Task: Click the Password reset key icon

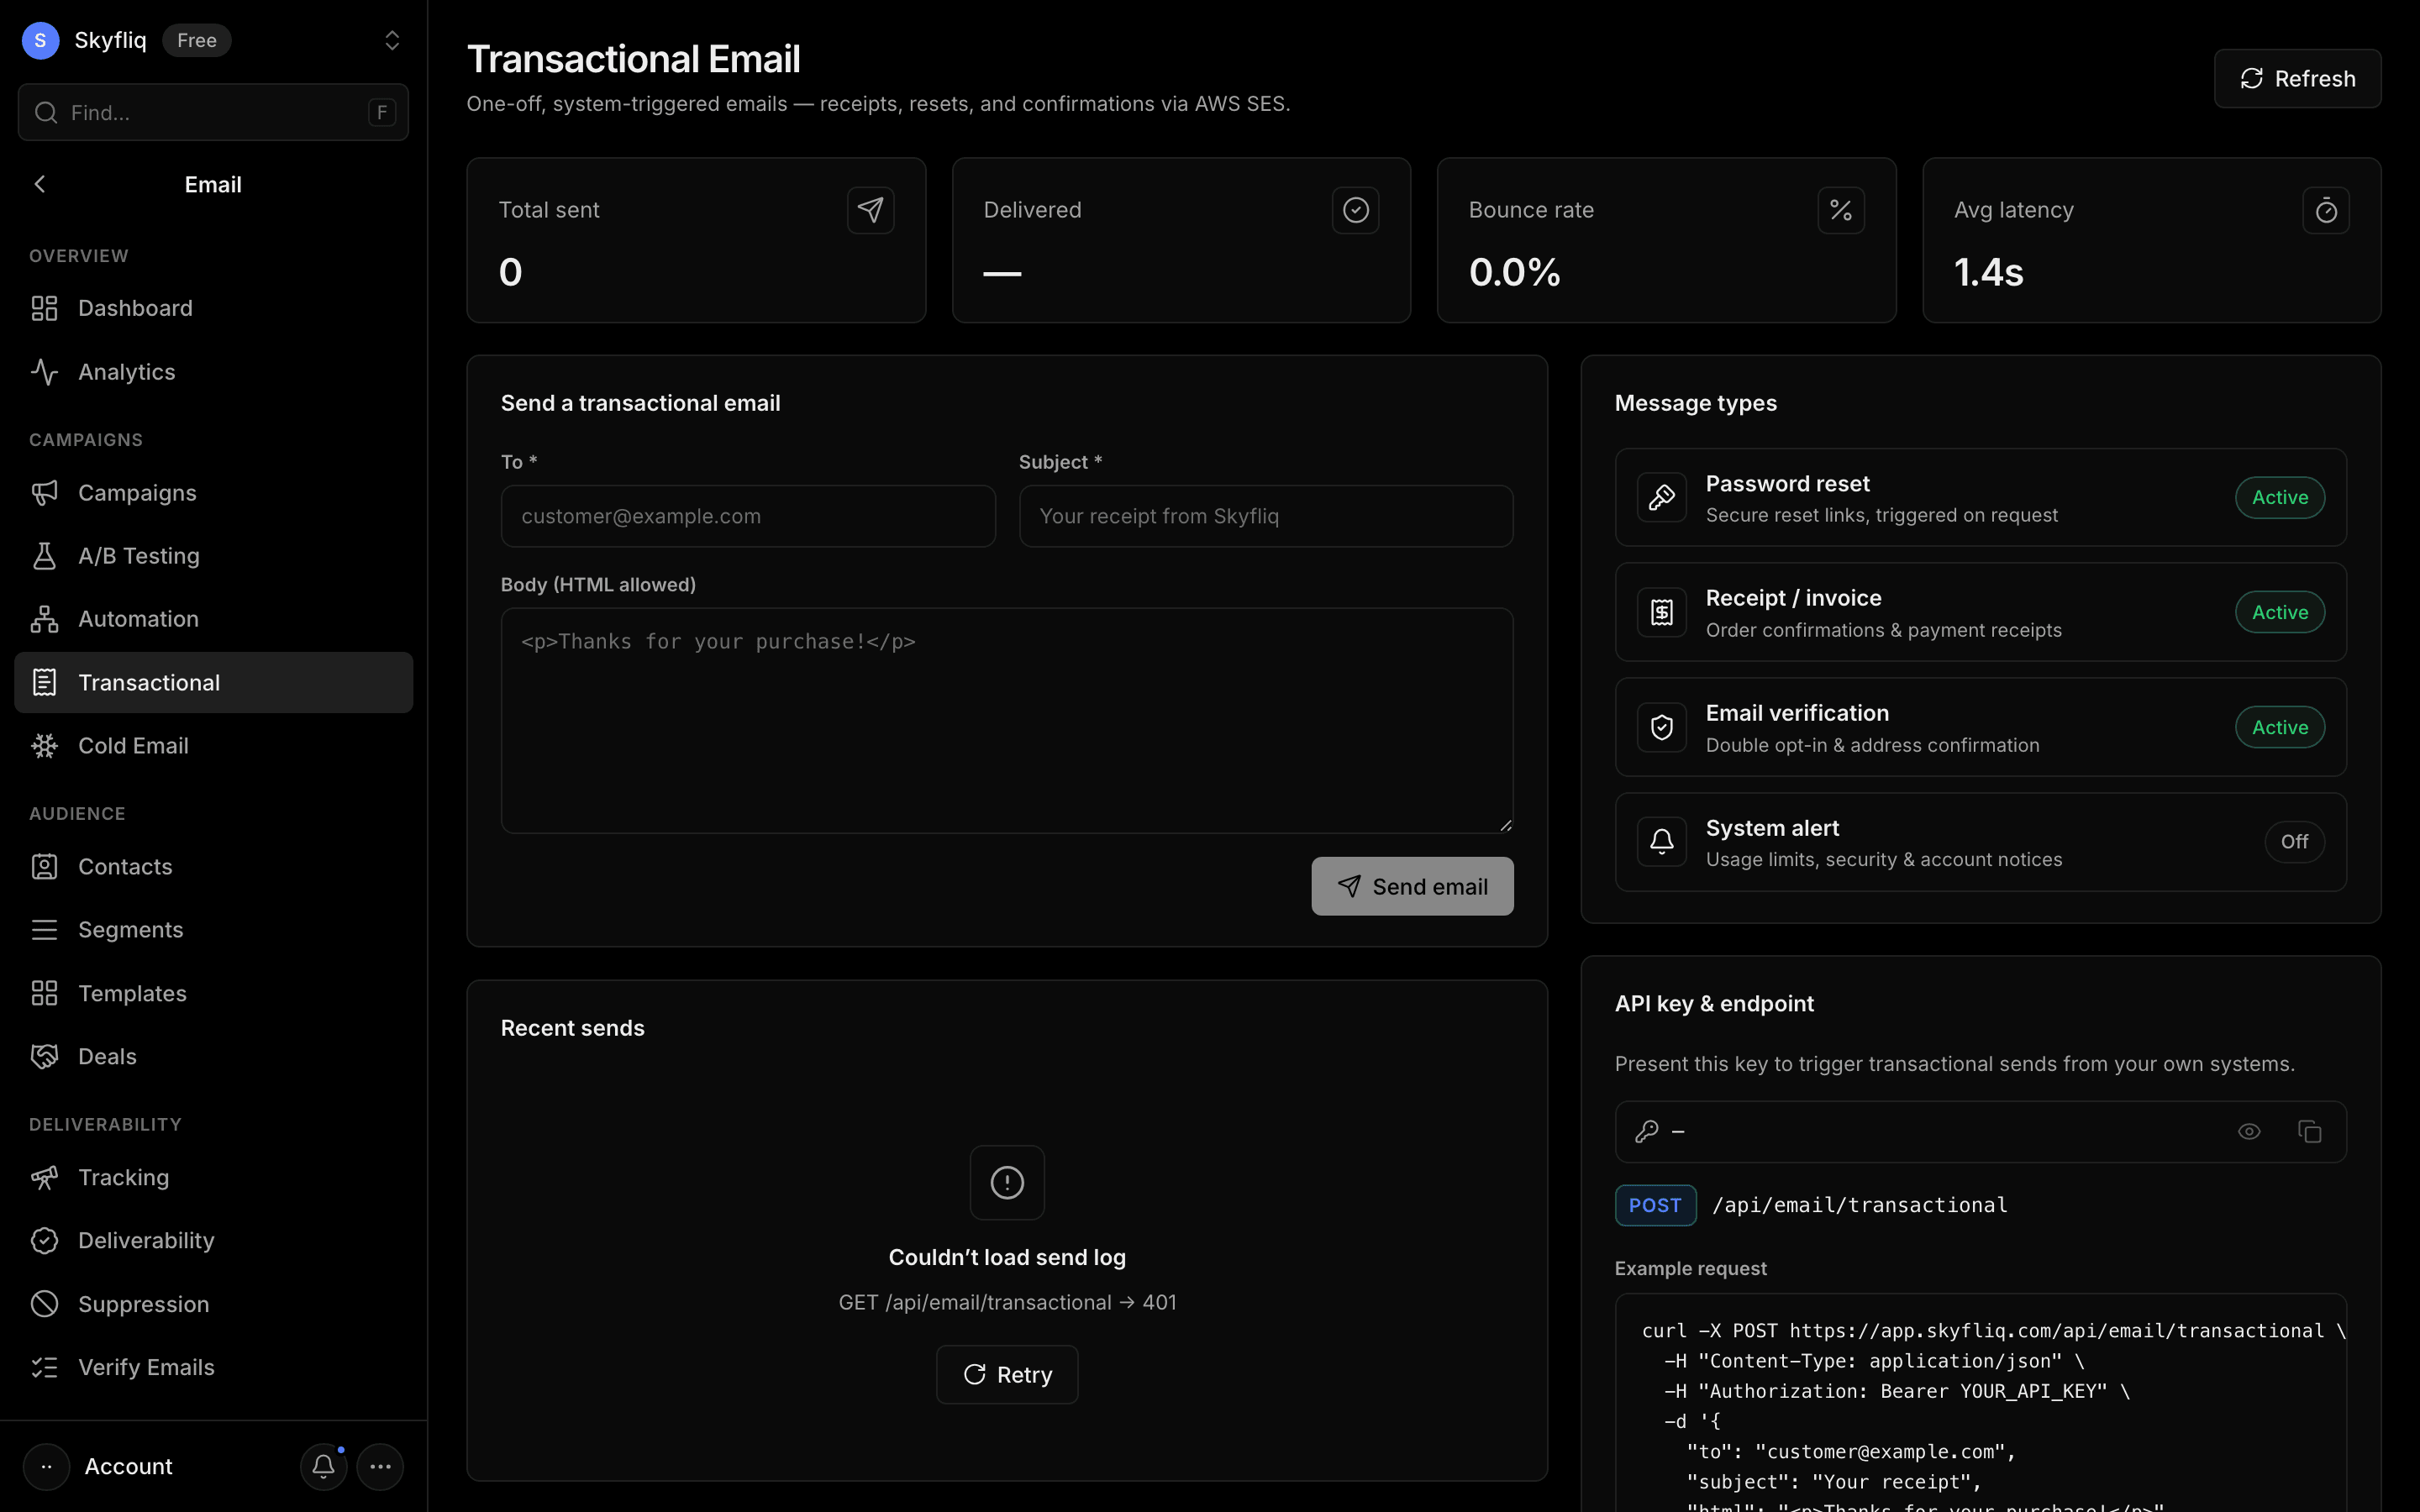Action: pyautogui.click(x=1661, y=497)
